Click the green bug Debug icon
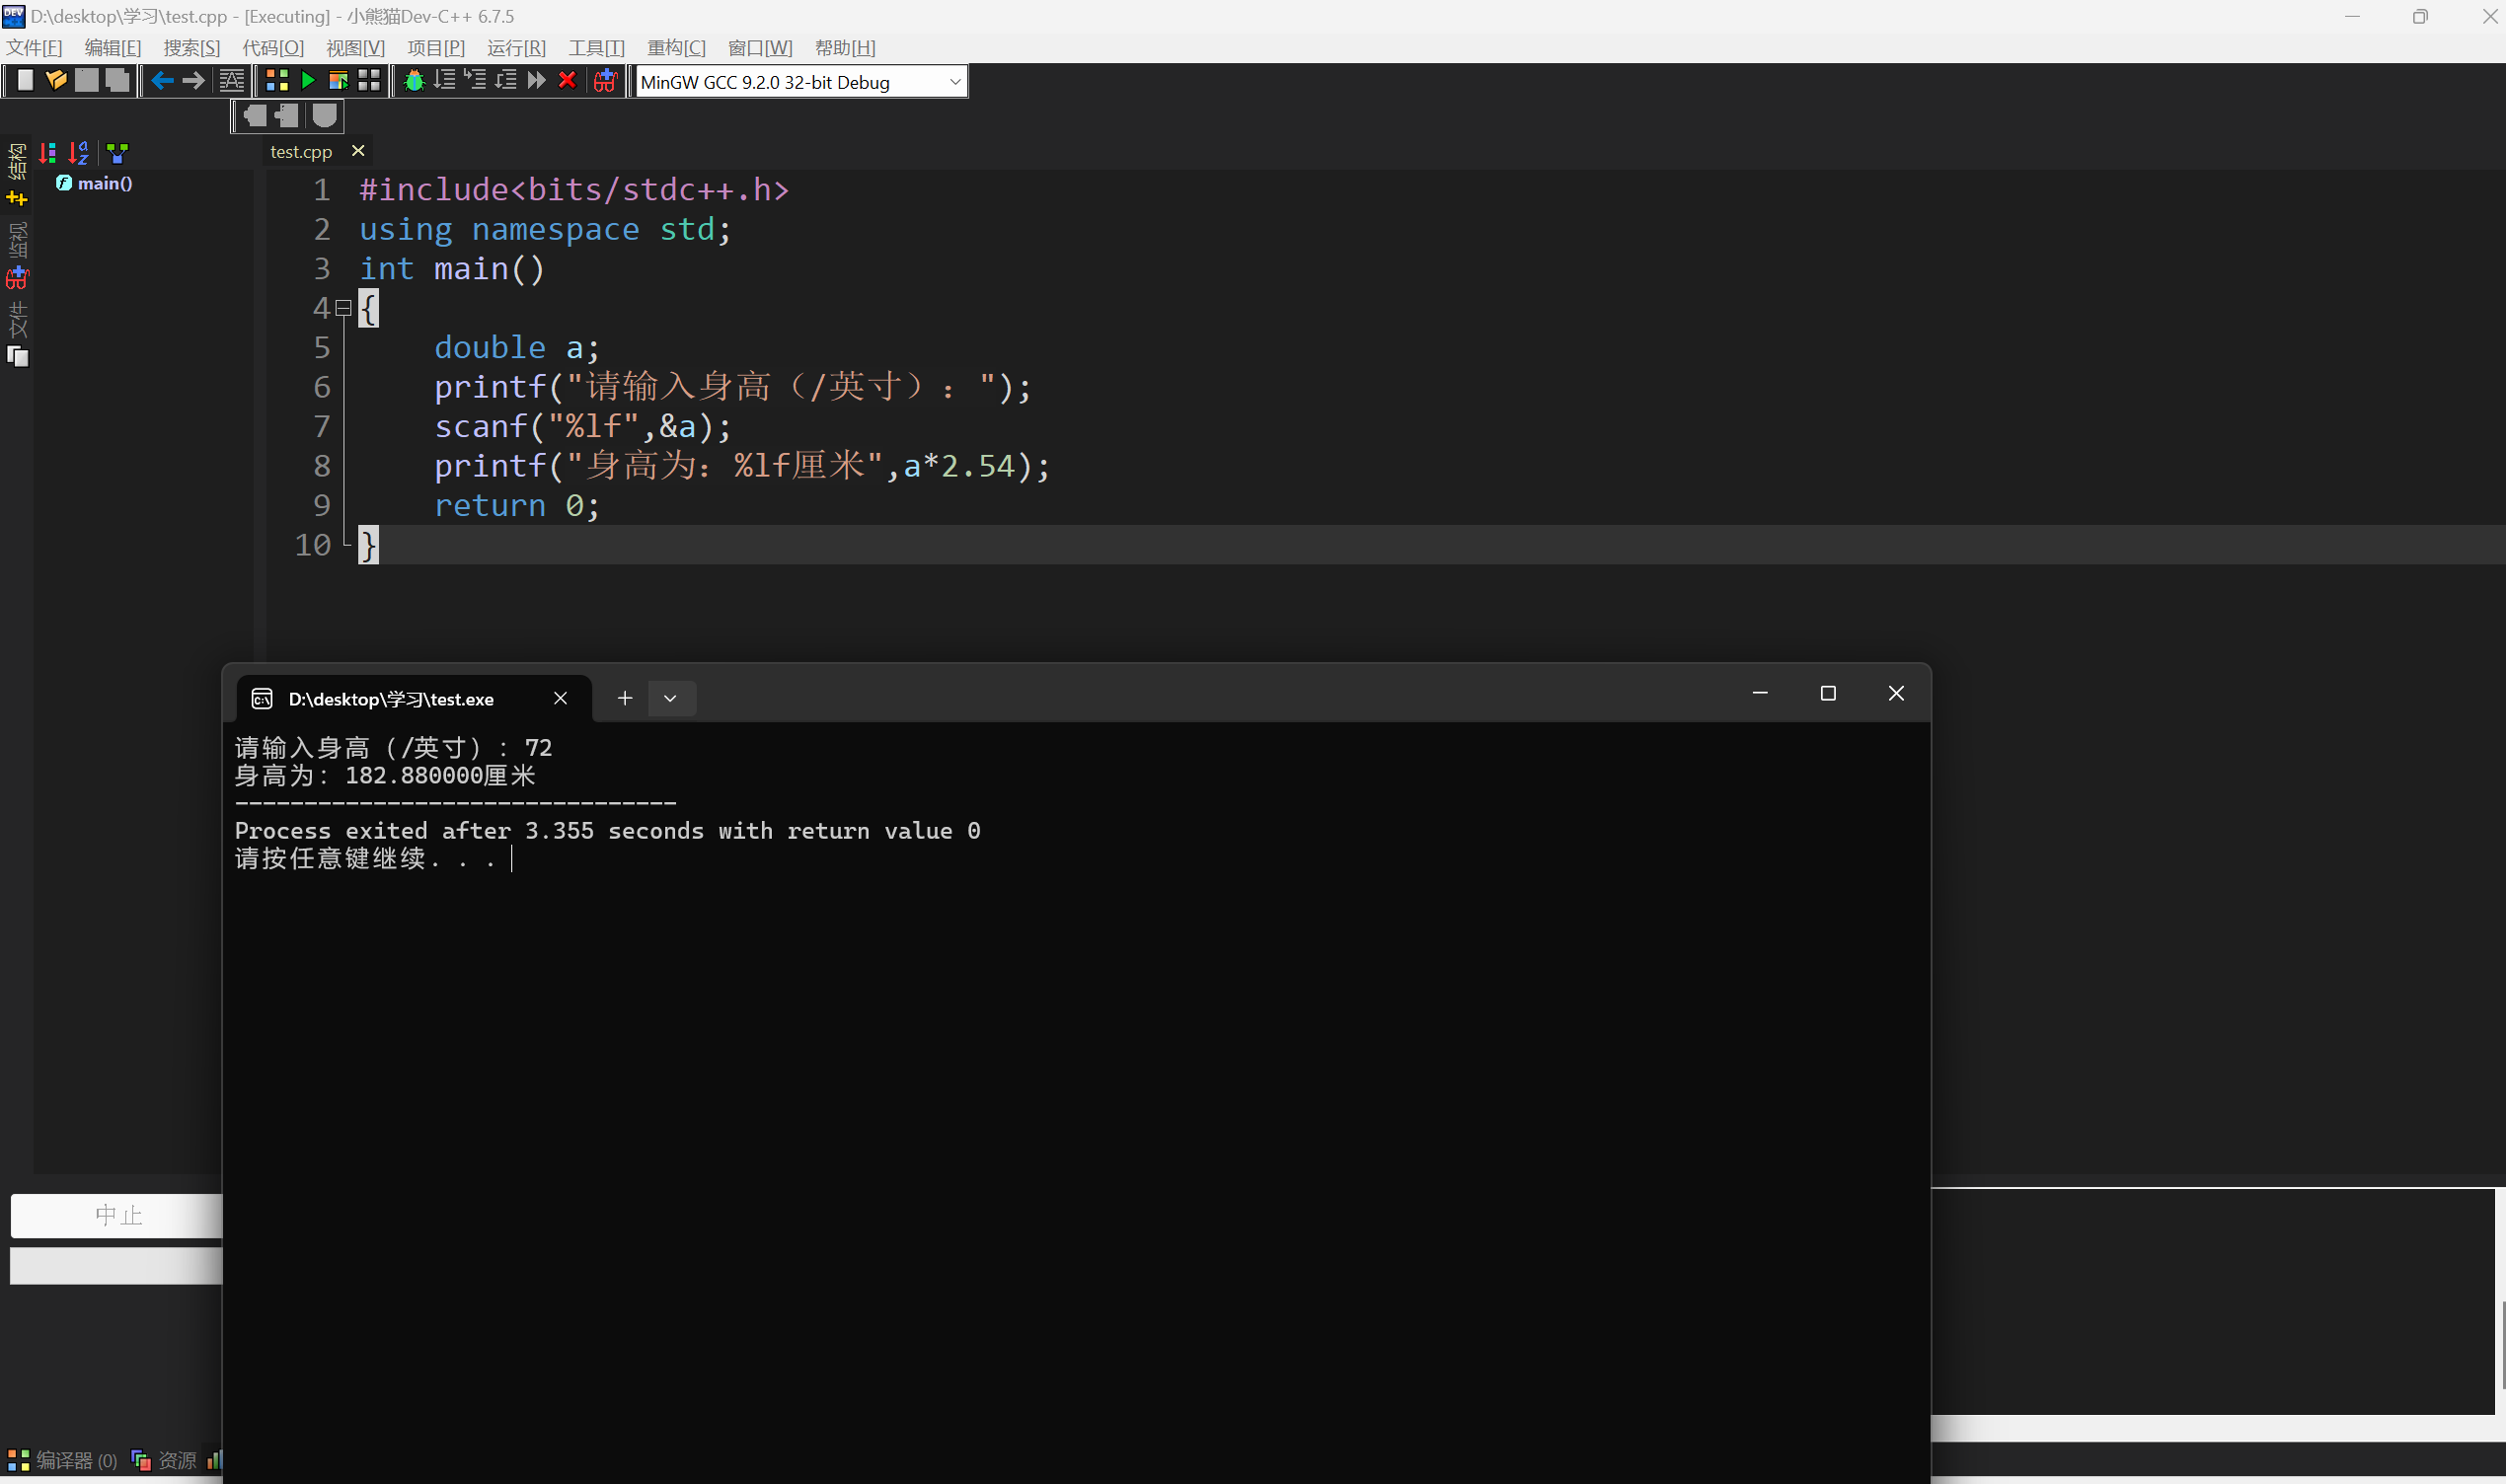Viewport: 2506px width, 1484px height. coord(414,81)
